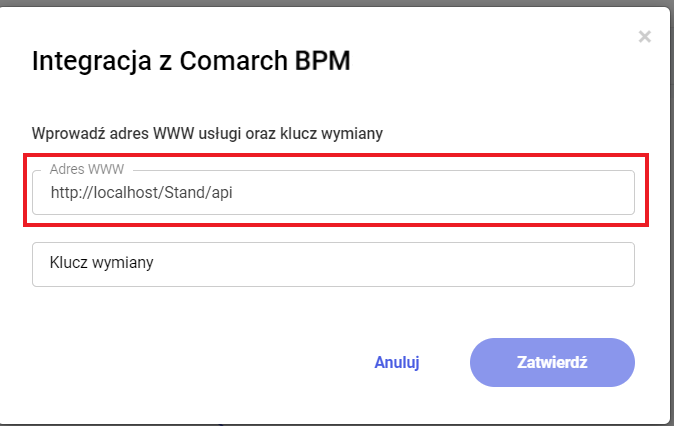Click the 'api' ending of the address
This screenshot has width=674, height=426.
(x=220, y=193)
